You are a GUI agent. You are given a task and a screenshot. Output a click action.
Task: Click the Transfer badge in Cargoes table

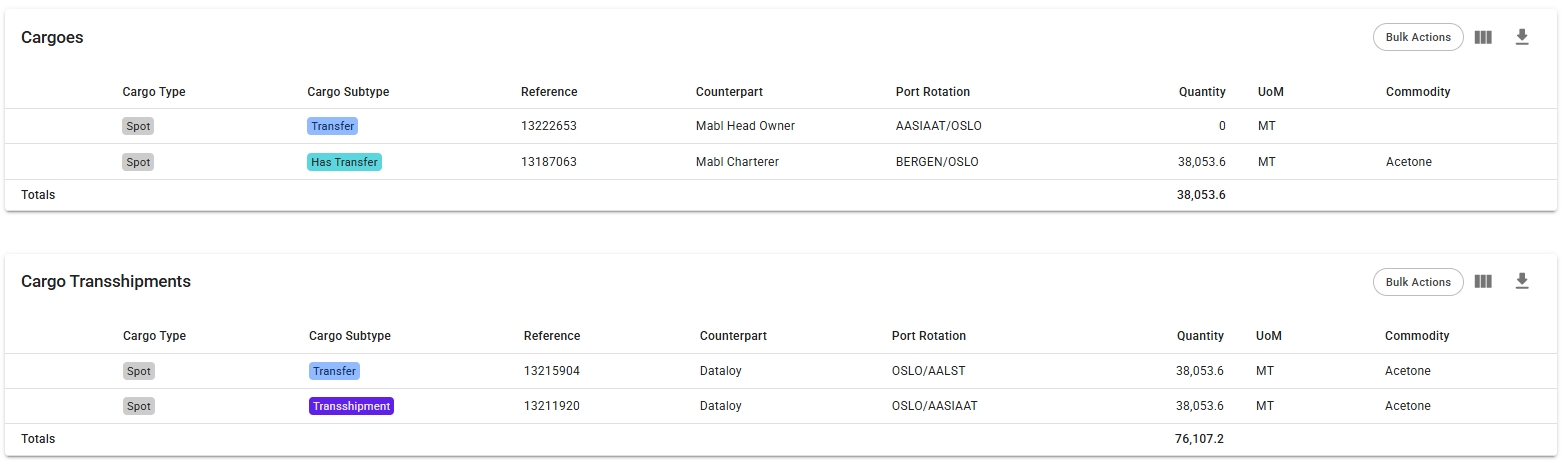[333, 126]
